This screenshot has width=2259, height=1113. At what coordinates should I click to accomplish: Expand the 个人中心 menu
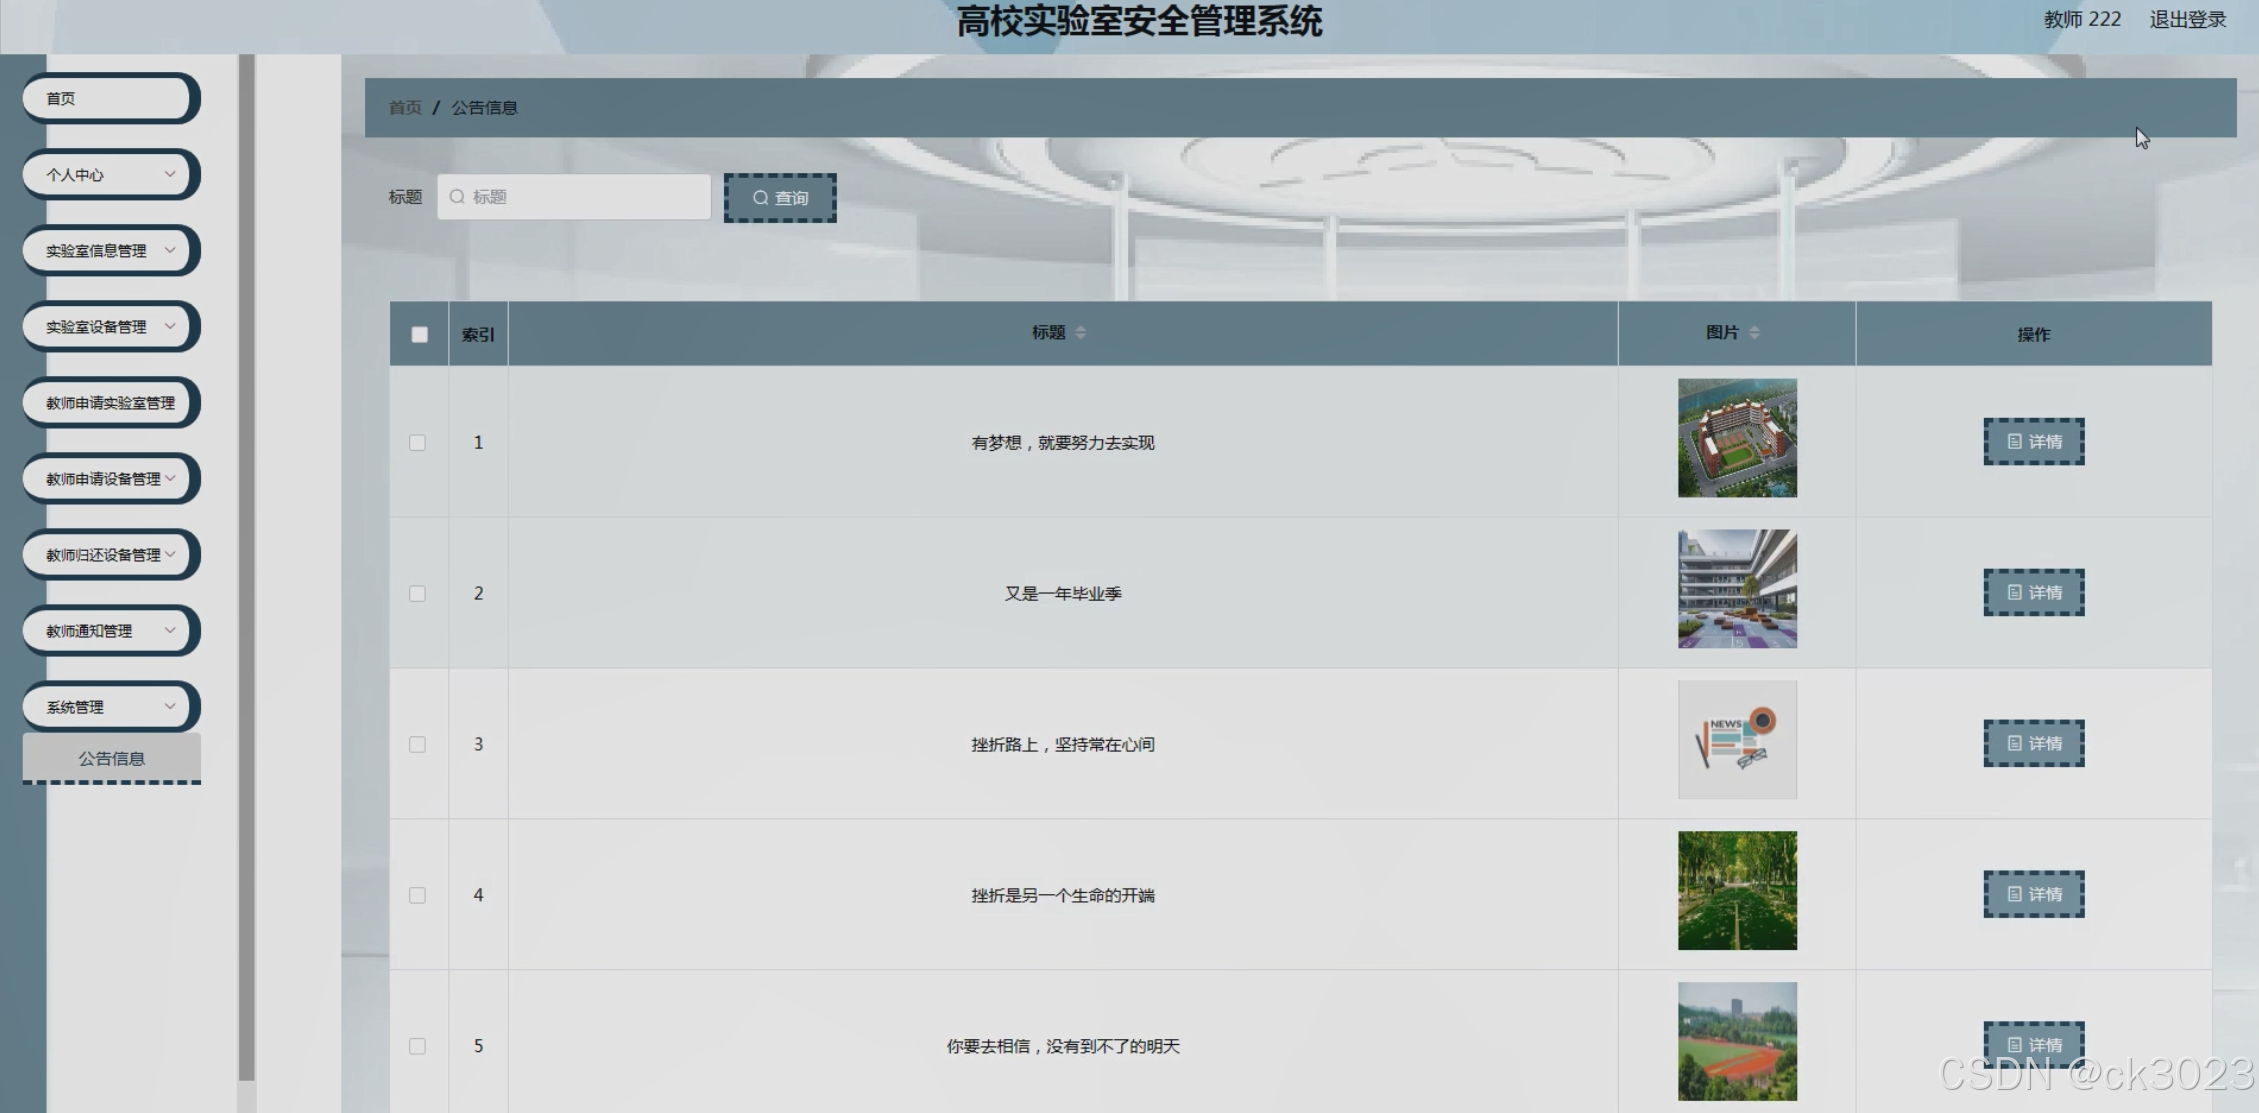tap(108, 175)
